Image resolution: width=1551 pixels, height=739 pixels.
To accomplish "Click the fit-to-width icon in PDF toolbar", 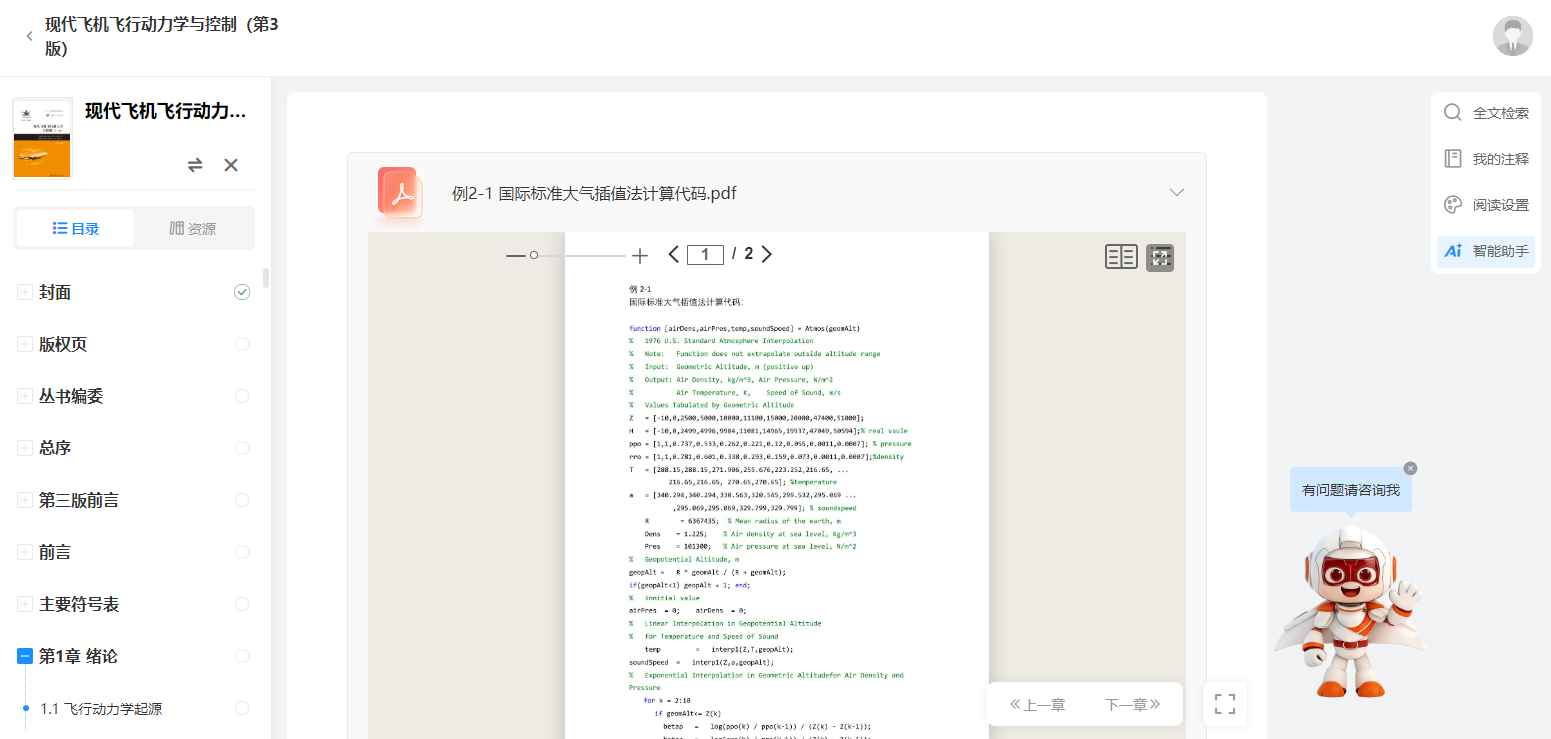I will (x=1160, y=256).
